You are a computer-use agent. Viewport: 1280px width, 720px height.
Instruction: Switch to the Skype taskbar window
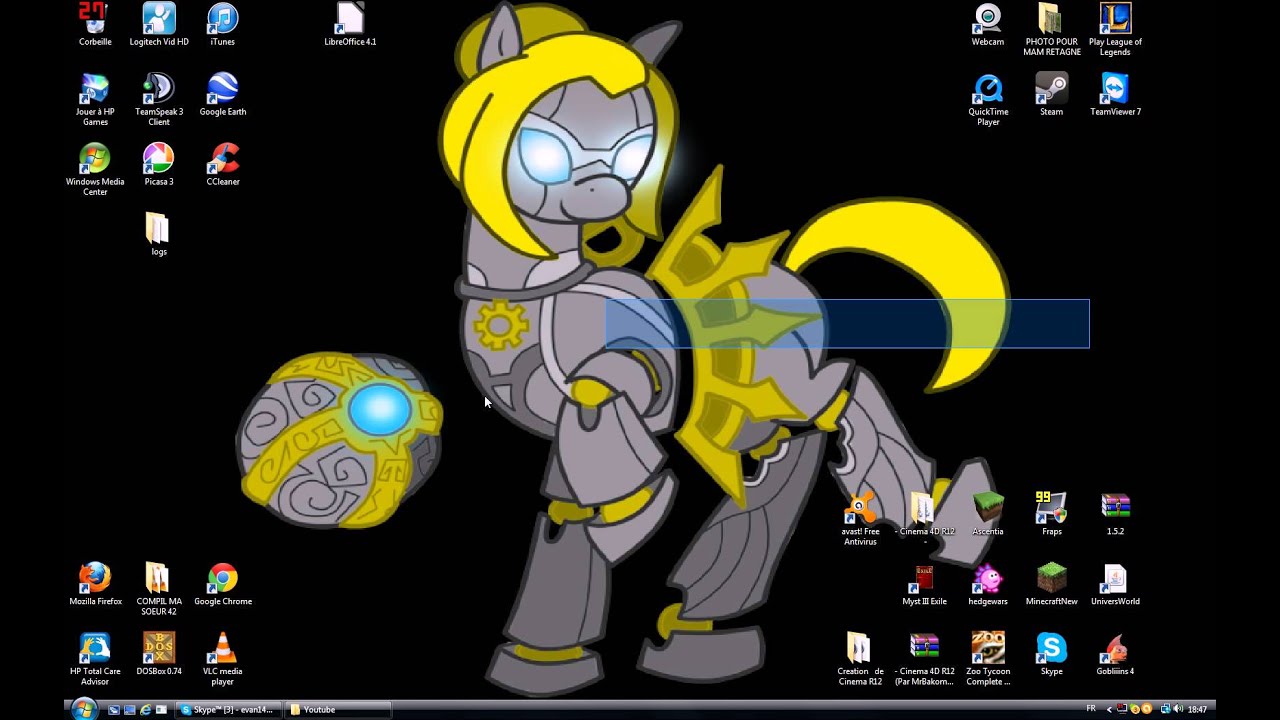227,710
